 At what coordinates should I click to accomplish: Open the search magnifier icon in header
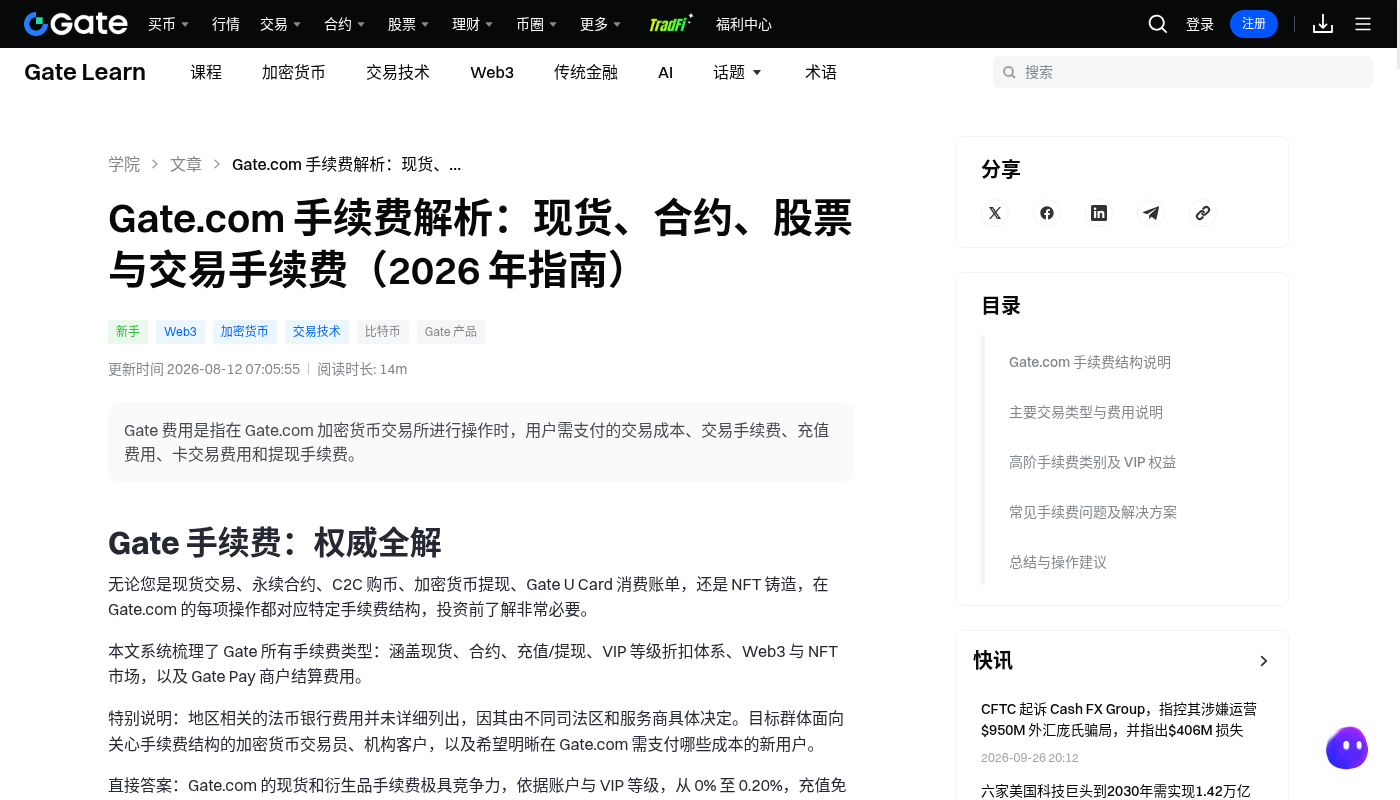pos(1158,24)
